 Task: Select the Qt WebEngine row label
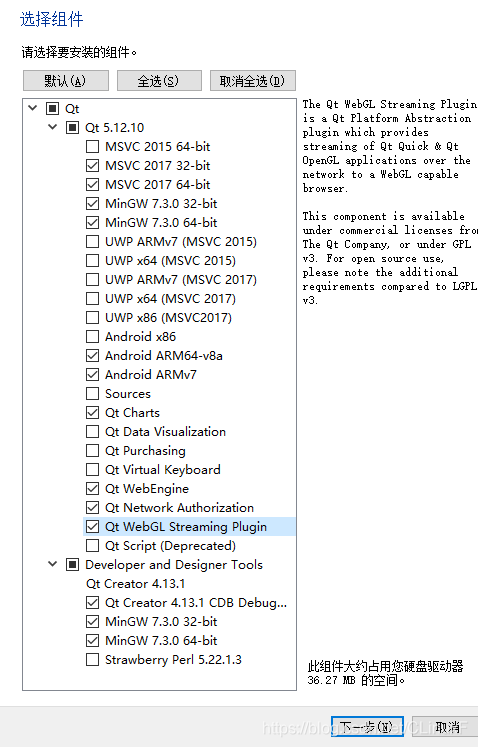147,489
